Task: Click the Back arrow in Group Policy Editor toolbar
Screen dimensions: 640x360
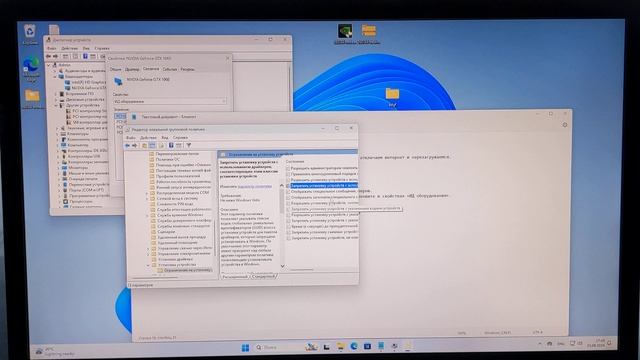Action: 128,145
